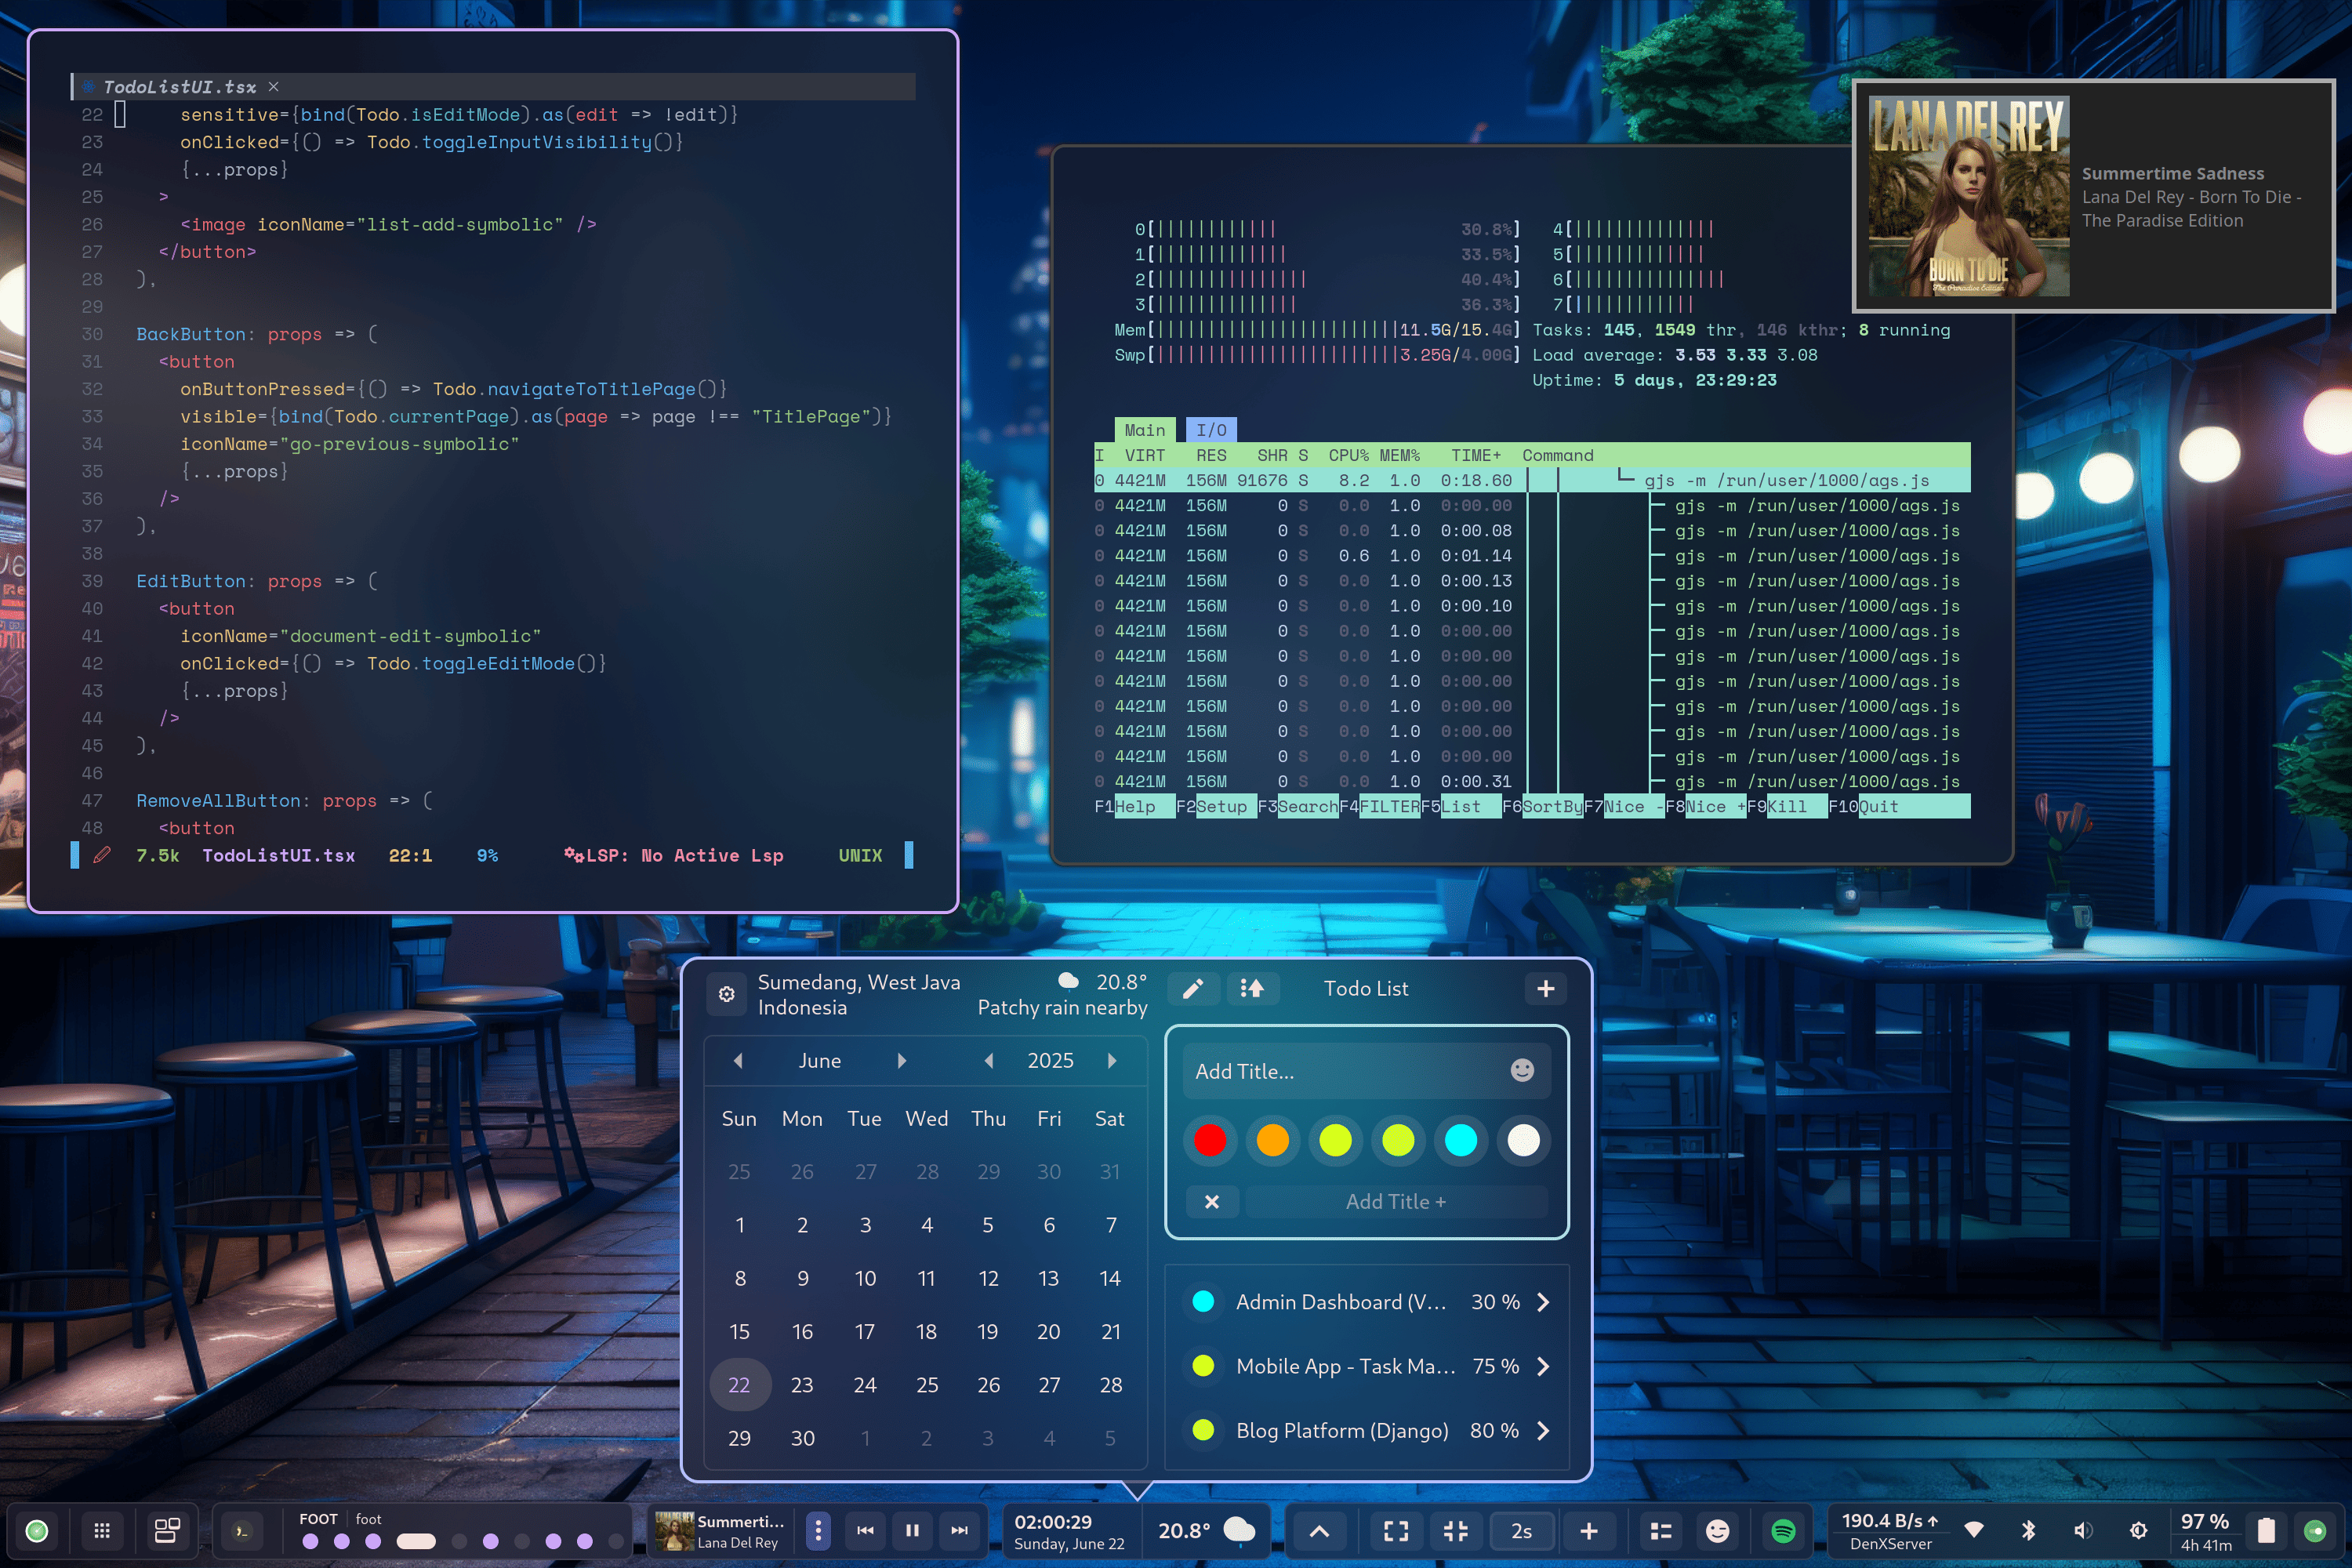2352x1568 pixels.
Task: Sort htop by the MEM% column header
Action: point(1399,455)
